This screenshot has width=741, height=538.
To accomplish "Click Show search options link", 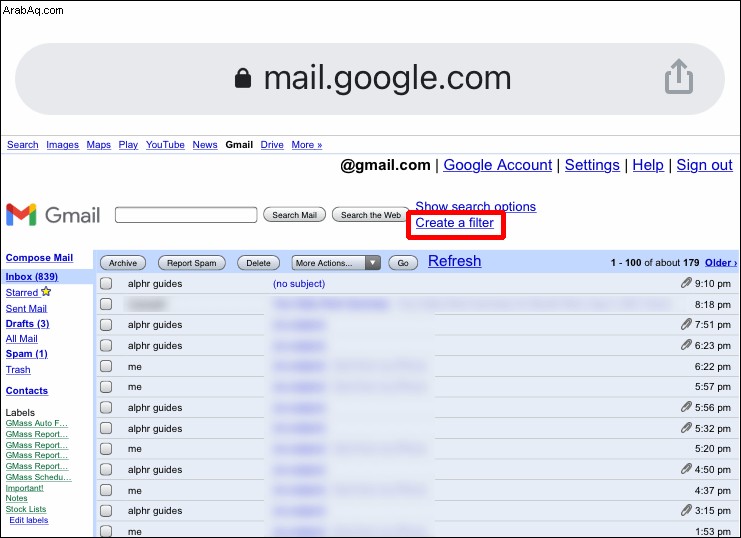I will 475,207.
